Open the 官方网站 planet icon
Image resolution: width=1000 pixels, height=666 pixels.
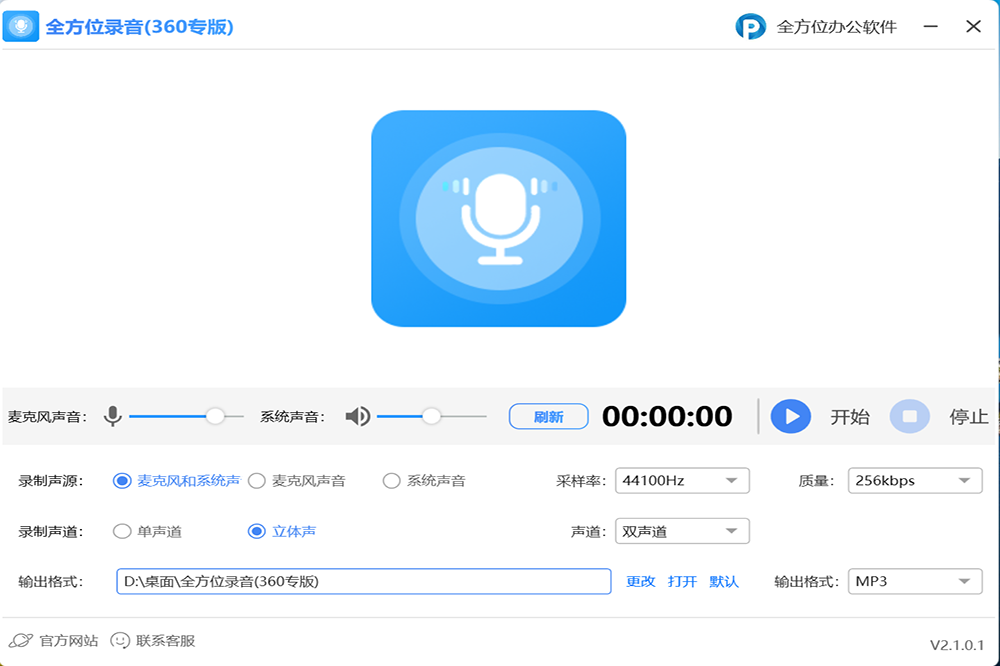20,640
